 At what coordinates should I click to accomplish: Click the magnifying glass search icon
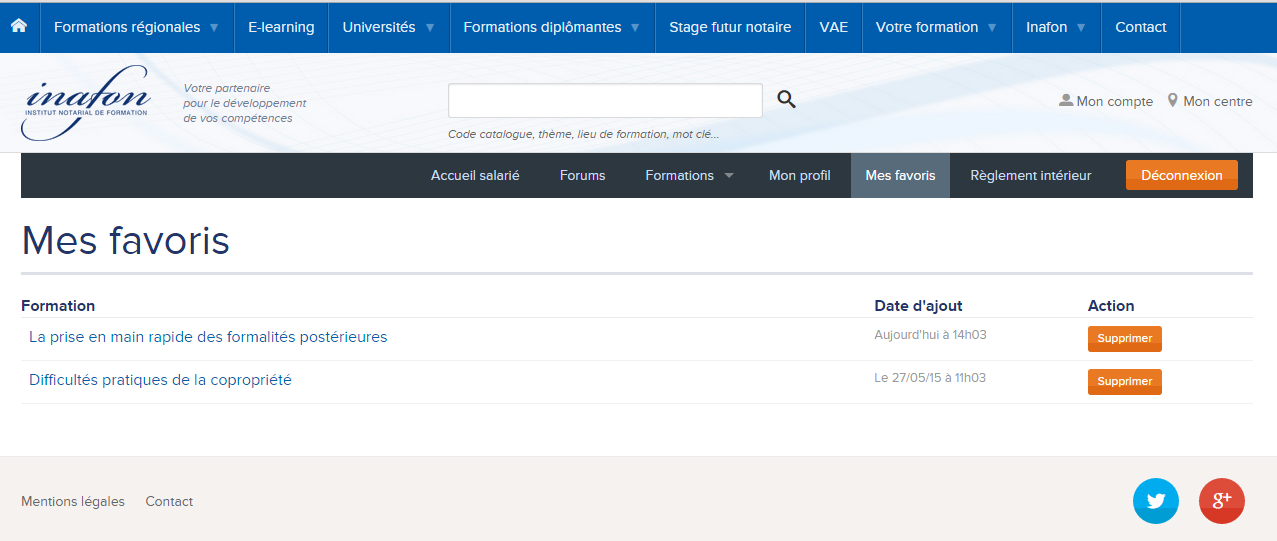[787, 100]
